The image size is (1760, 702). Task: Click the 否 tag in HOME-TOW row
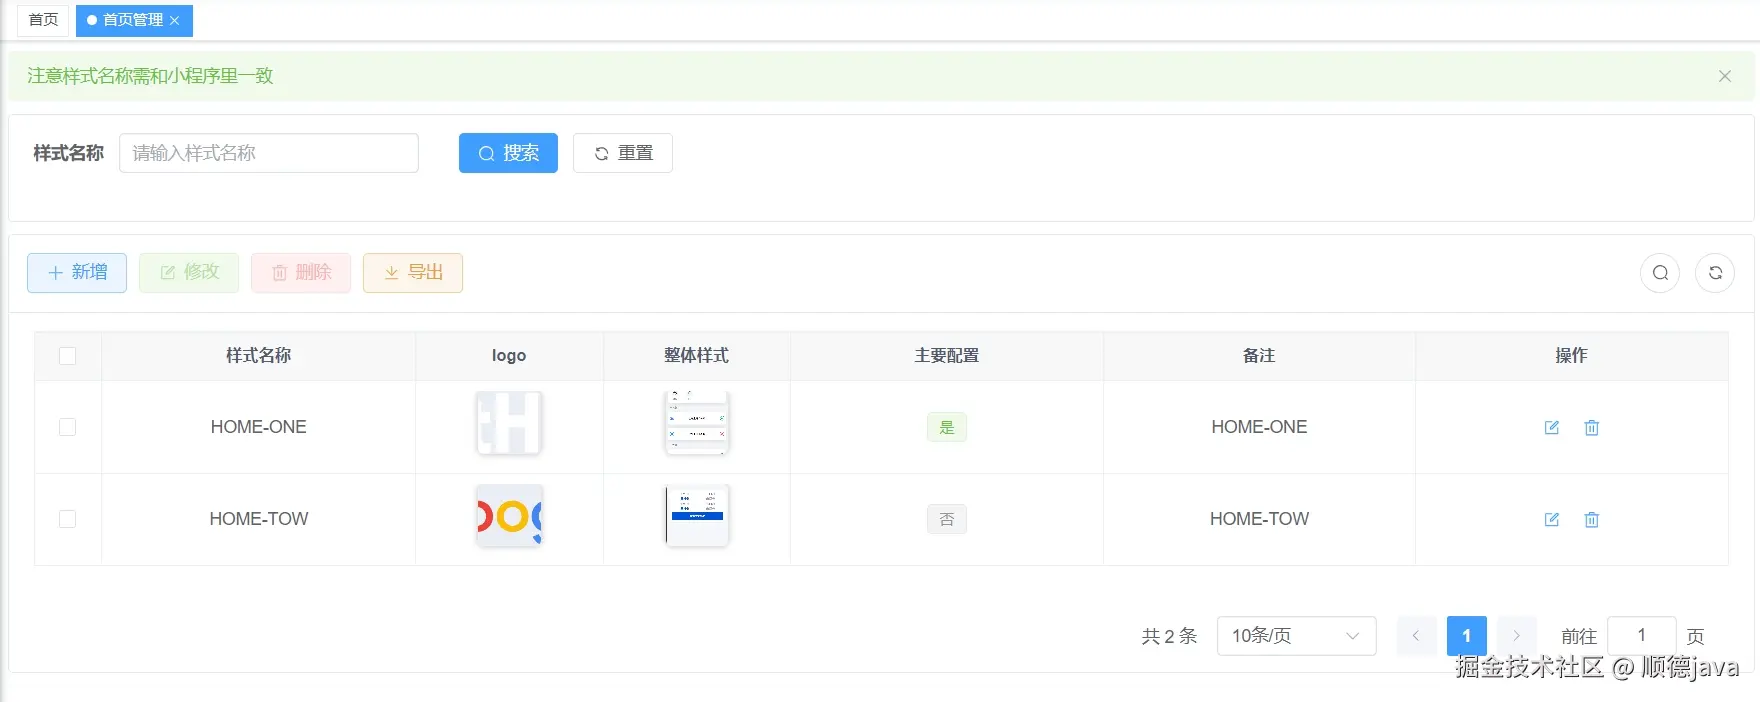(x=947, y=519)
